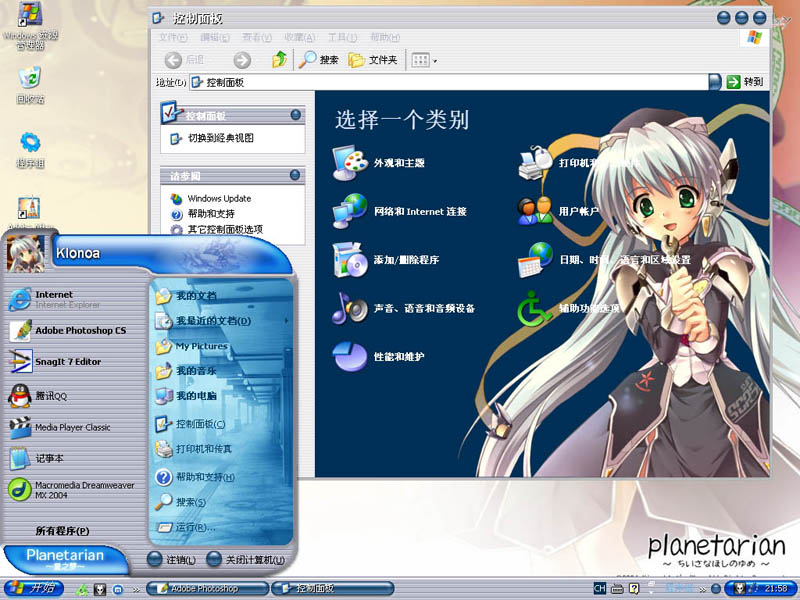Launch Internet Explorer from Start menu

[x=76, y=299]
